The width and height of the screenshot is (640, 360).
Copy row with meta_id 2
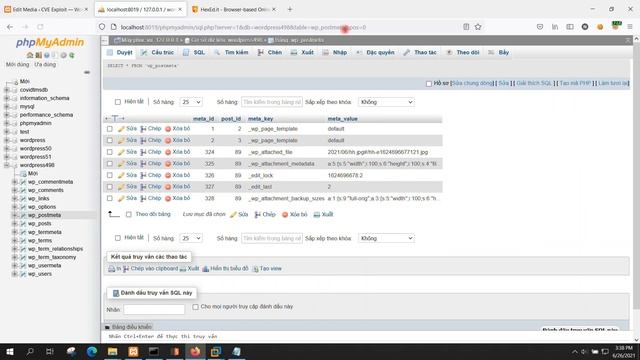click(x=151, y=140)
